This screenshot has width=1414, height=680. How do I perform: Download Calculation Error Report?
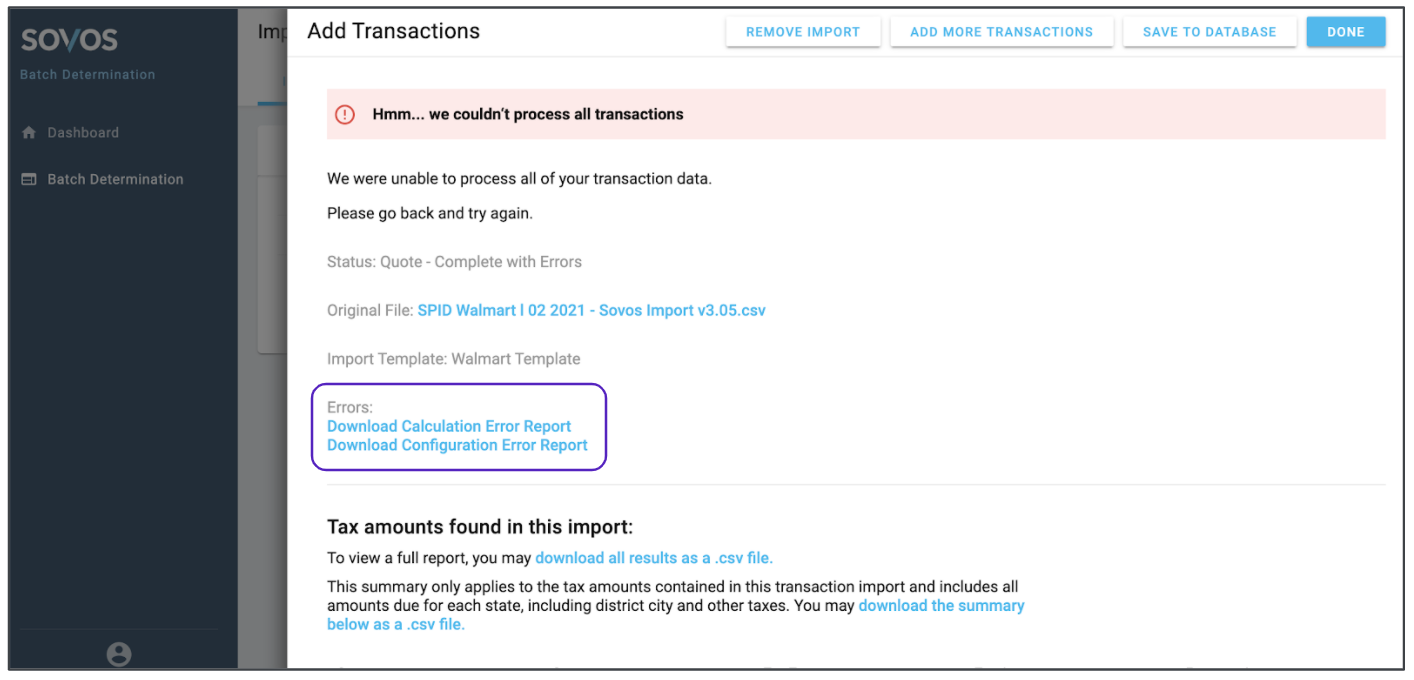tap(449, 426)
